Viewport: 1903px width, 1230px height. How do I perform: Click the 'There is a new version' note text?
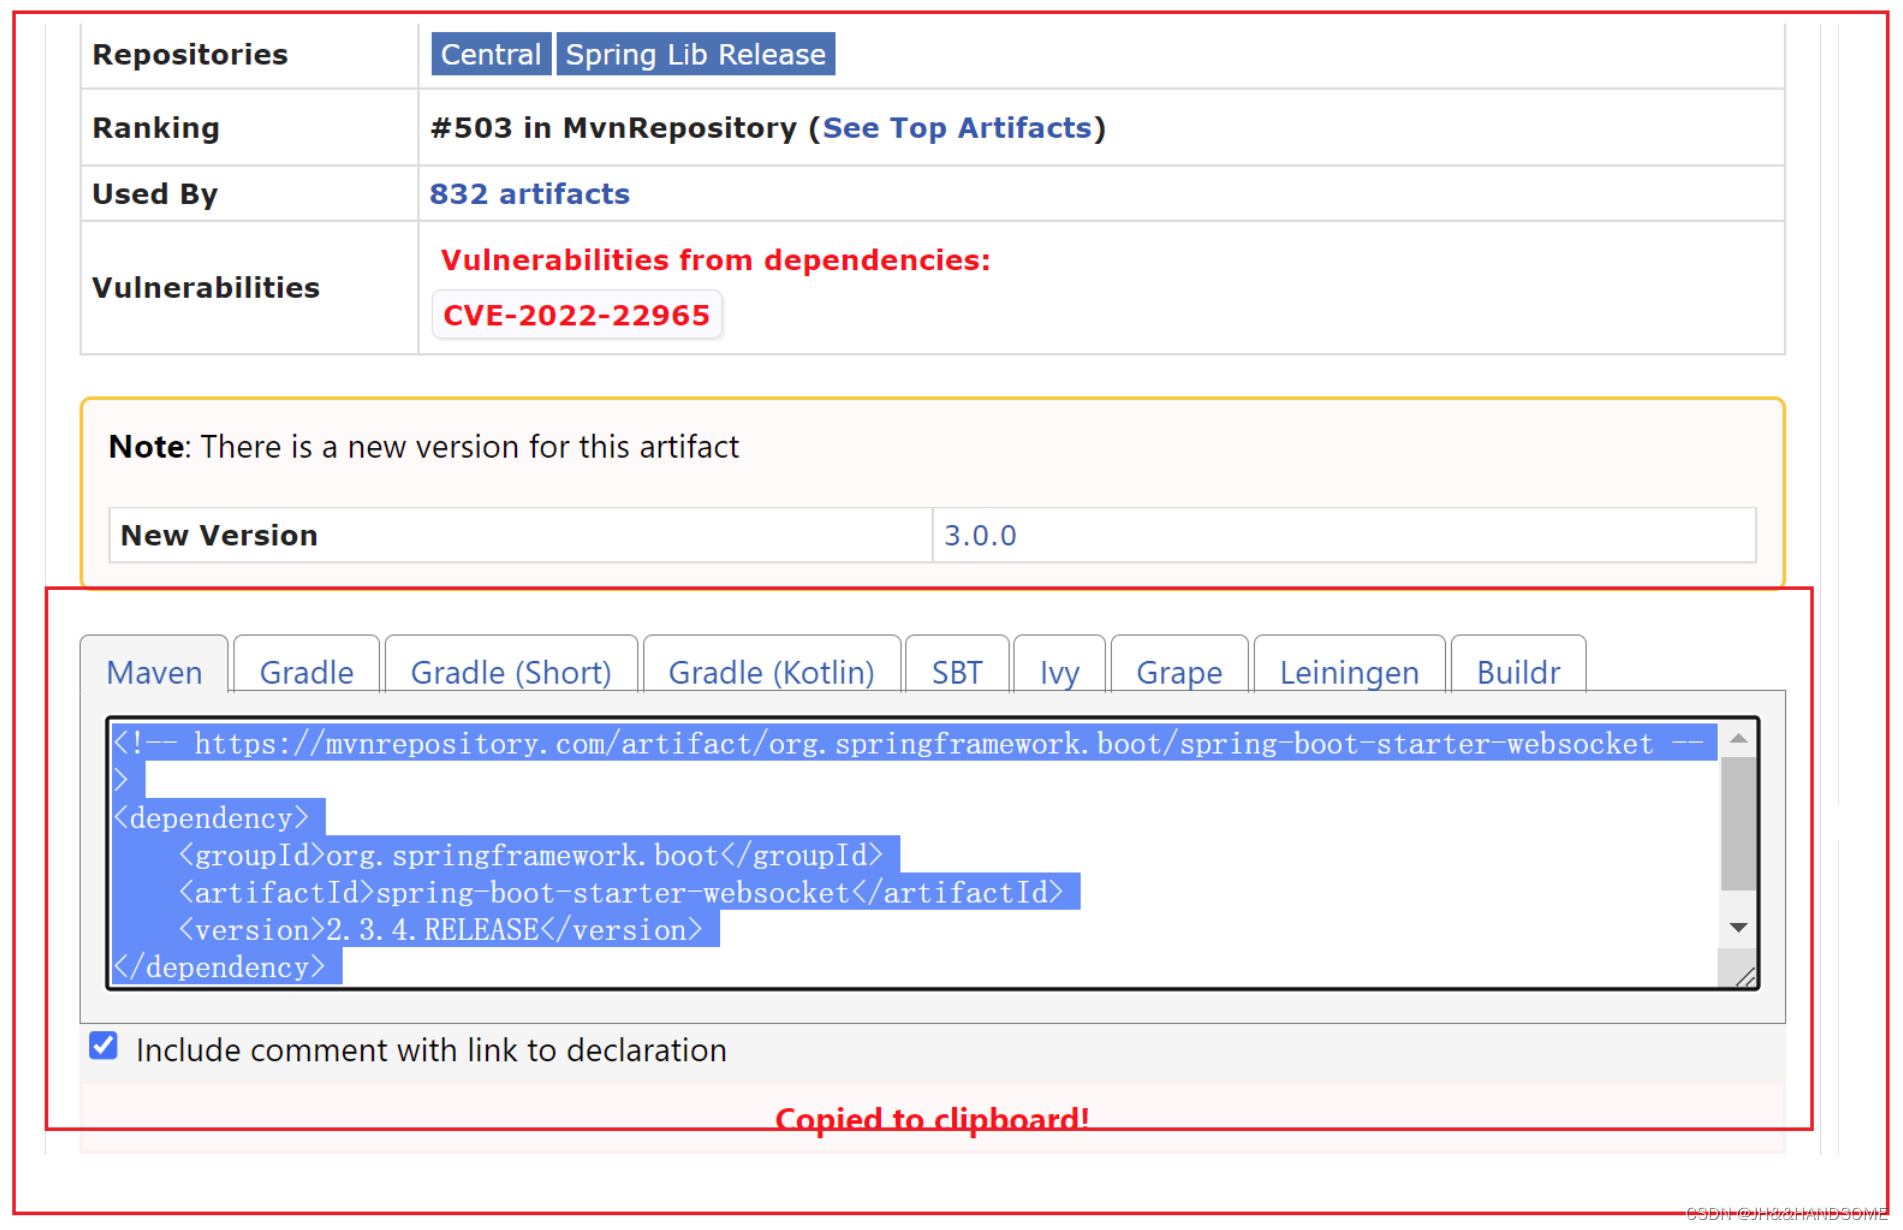pos(470,447)
